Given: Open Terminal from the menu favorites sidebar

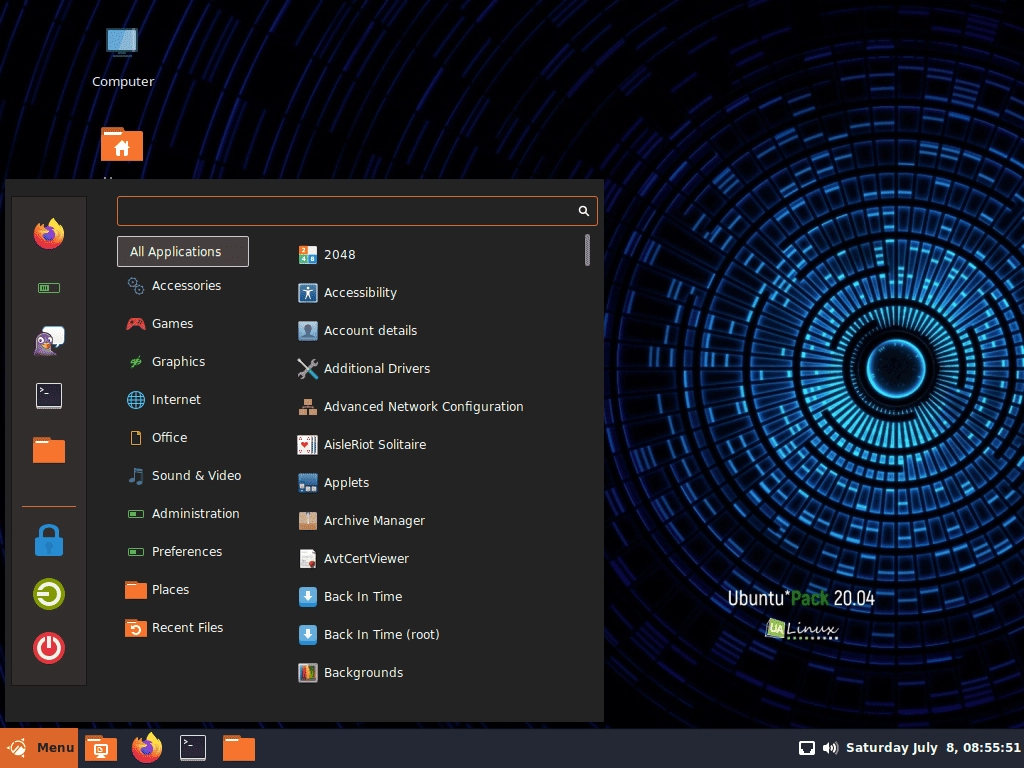Looking at the screenshot, I should point(49,396).
